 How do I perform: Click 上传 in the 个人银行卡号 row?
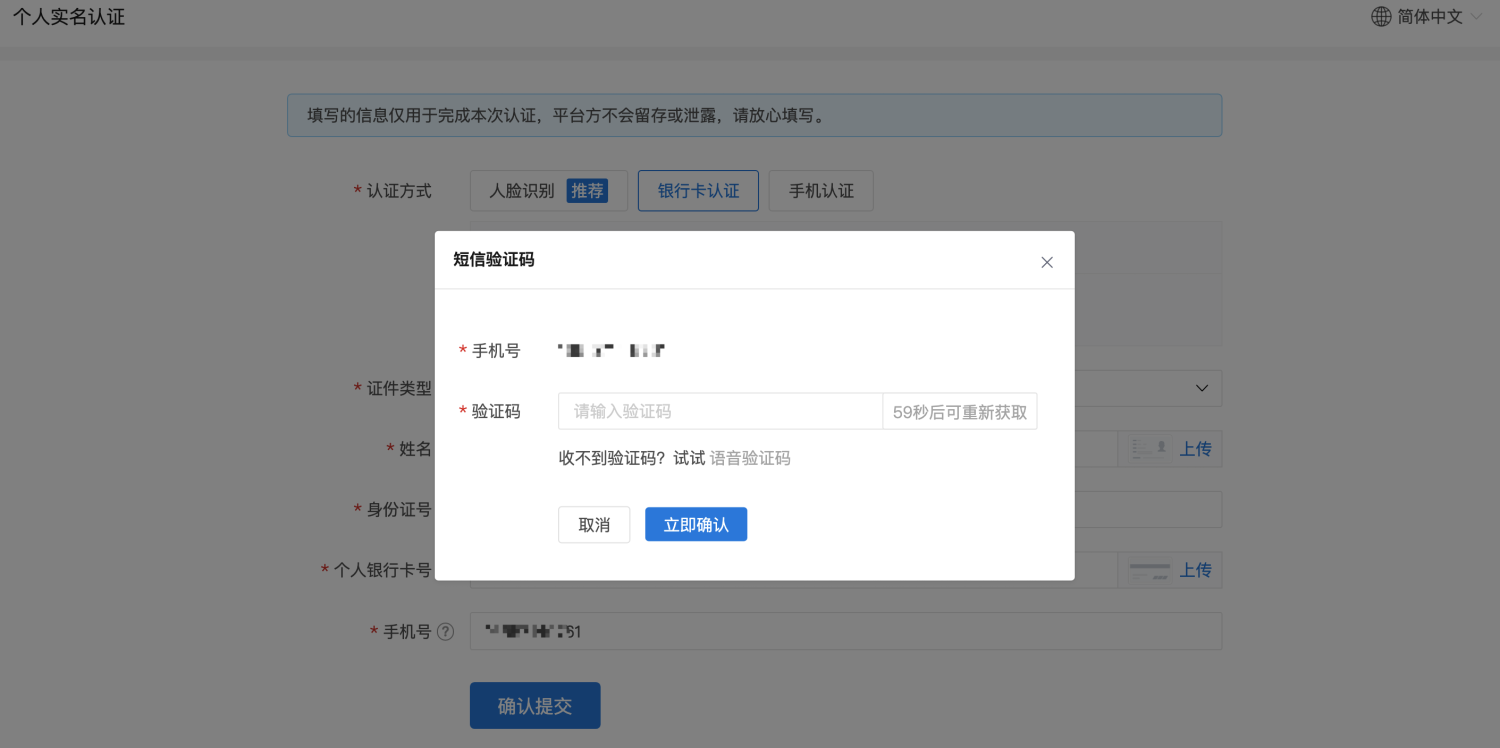coord(1195,570)
